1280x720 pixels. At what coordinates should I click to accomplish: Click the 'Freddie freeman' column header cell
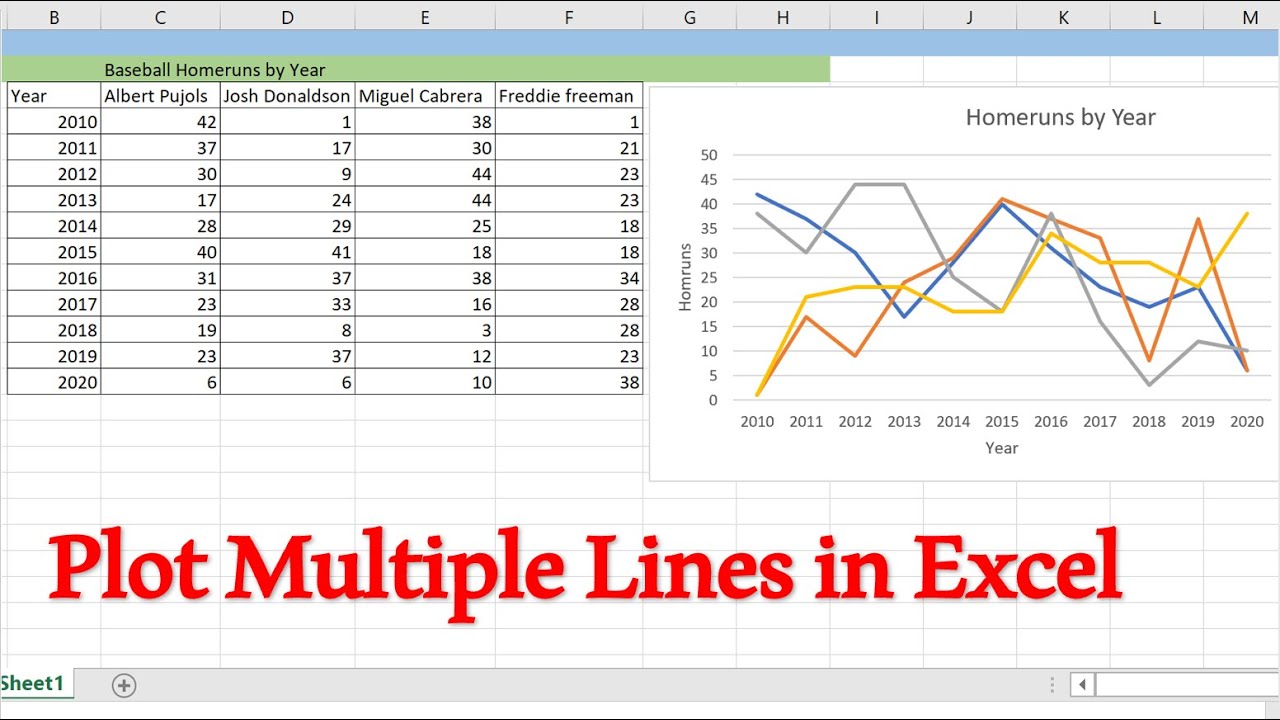(568, 95)
